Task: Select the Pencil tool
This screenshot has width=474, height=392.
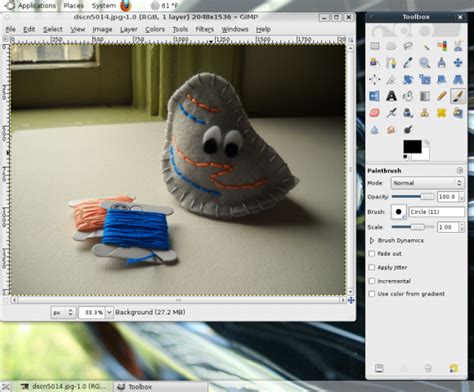Action: (442, 96)
